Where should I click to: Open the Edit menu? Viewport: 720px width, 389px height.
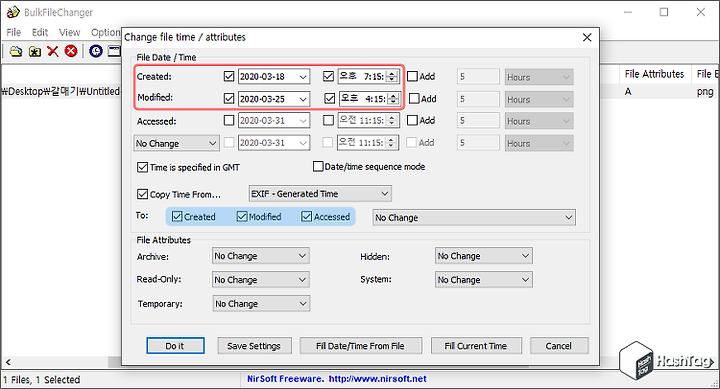click(40, 32)
